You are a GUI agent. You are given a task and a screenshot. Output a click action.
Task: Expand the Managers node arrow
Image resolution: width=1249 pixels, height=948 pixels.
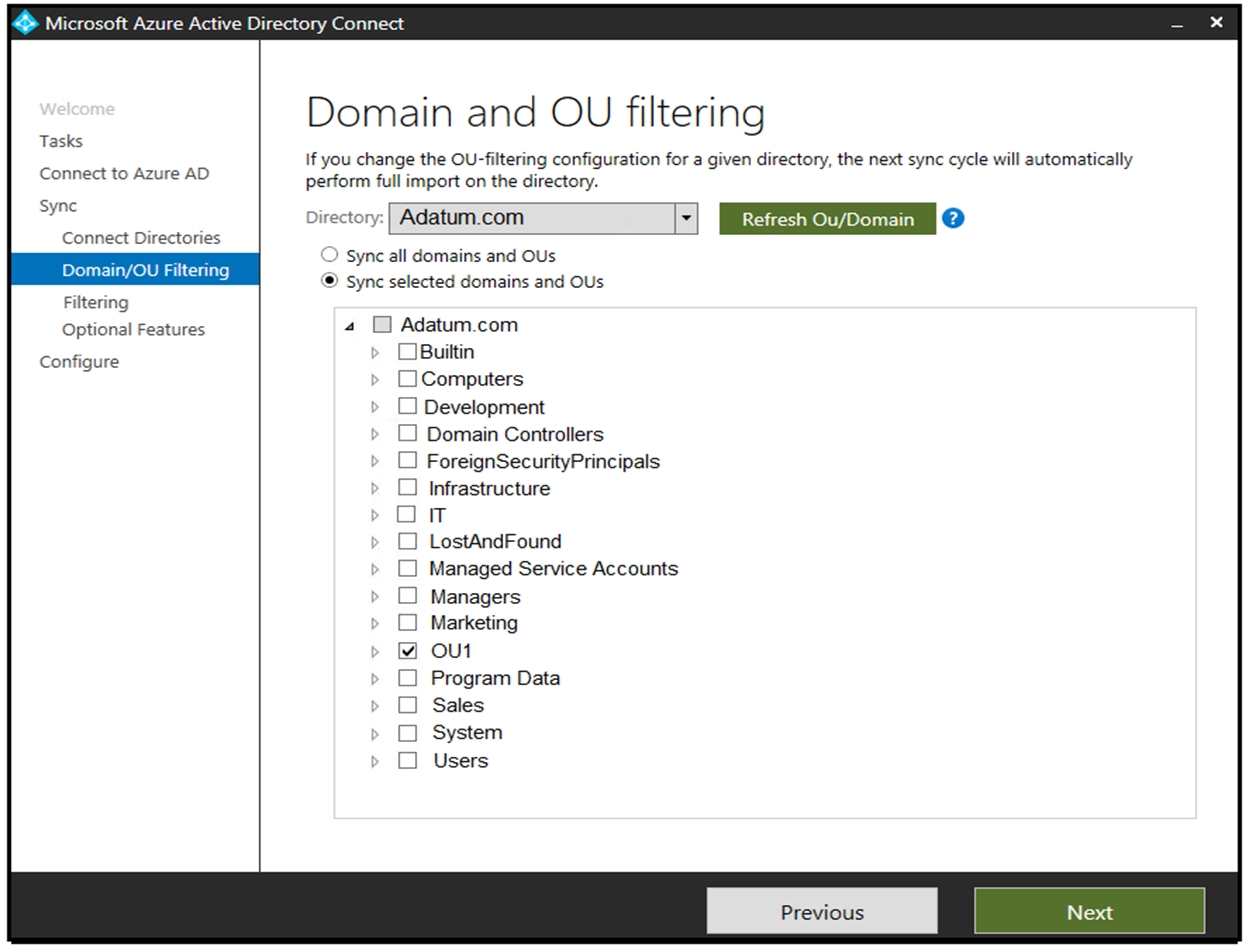(x=375, y=597)
